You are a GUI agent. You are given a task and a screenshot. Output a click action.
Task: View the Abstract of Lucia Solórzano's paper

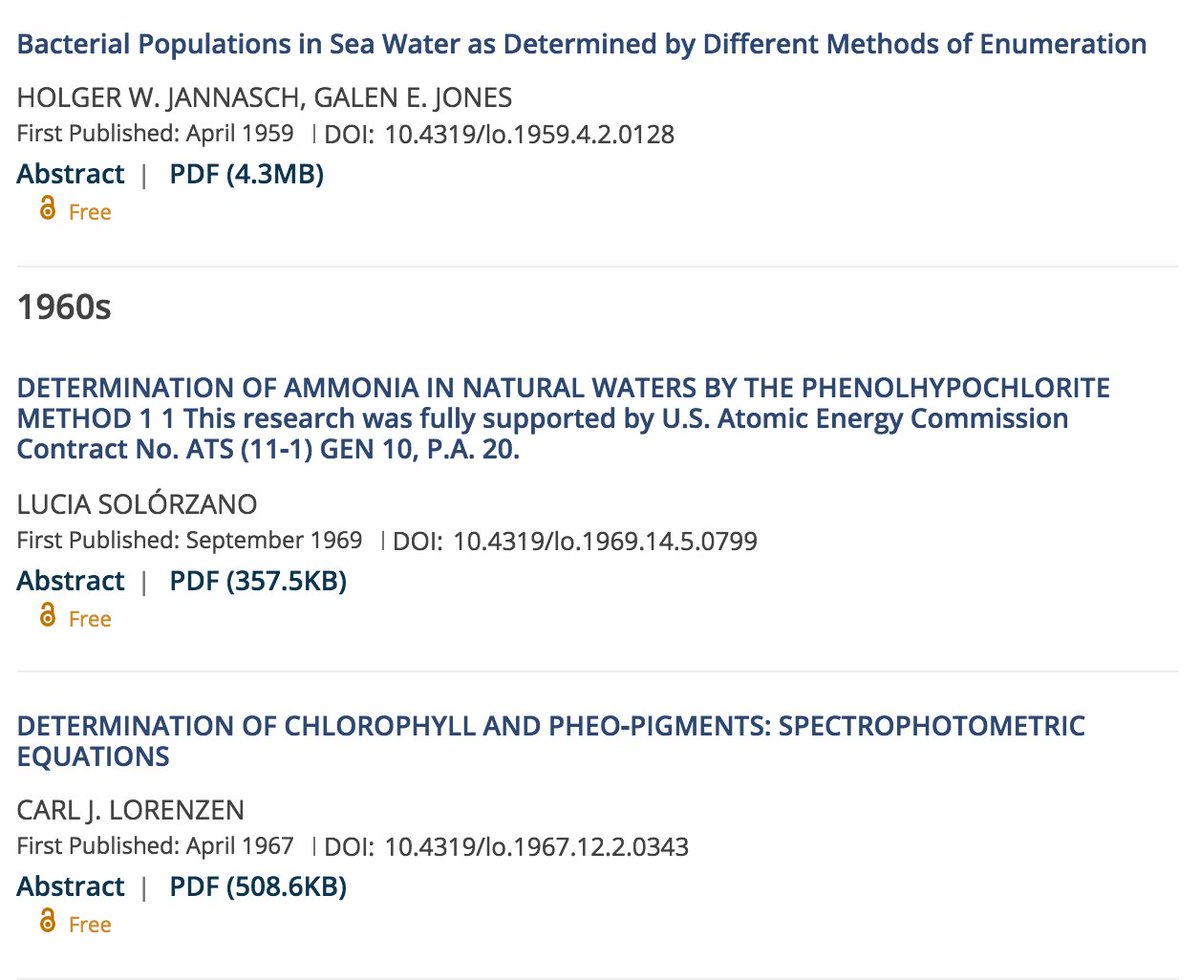tap(70, 581)
